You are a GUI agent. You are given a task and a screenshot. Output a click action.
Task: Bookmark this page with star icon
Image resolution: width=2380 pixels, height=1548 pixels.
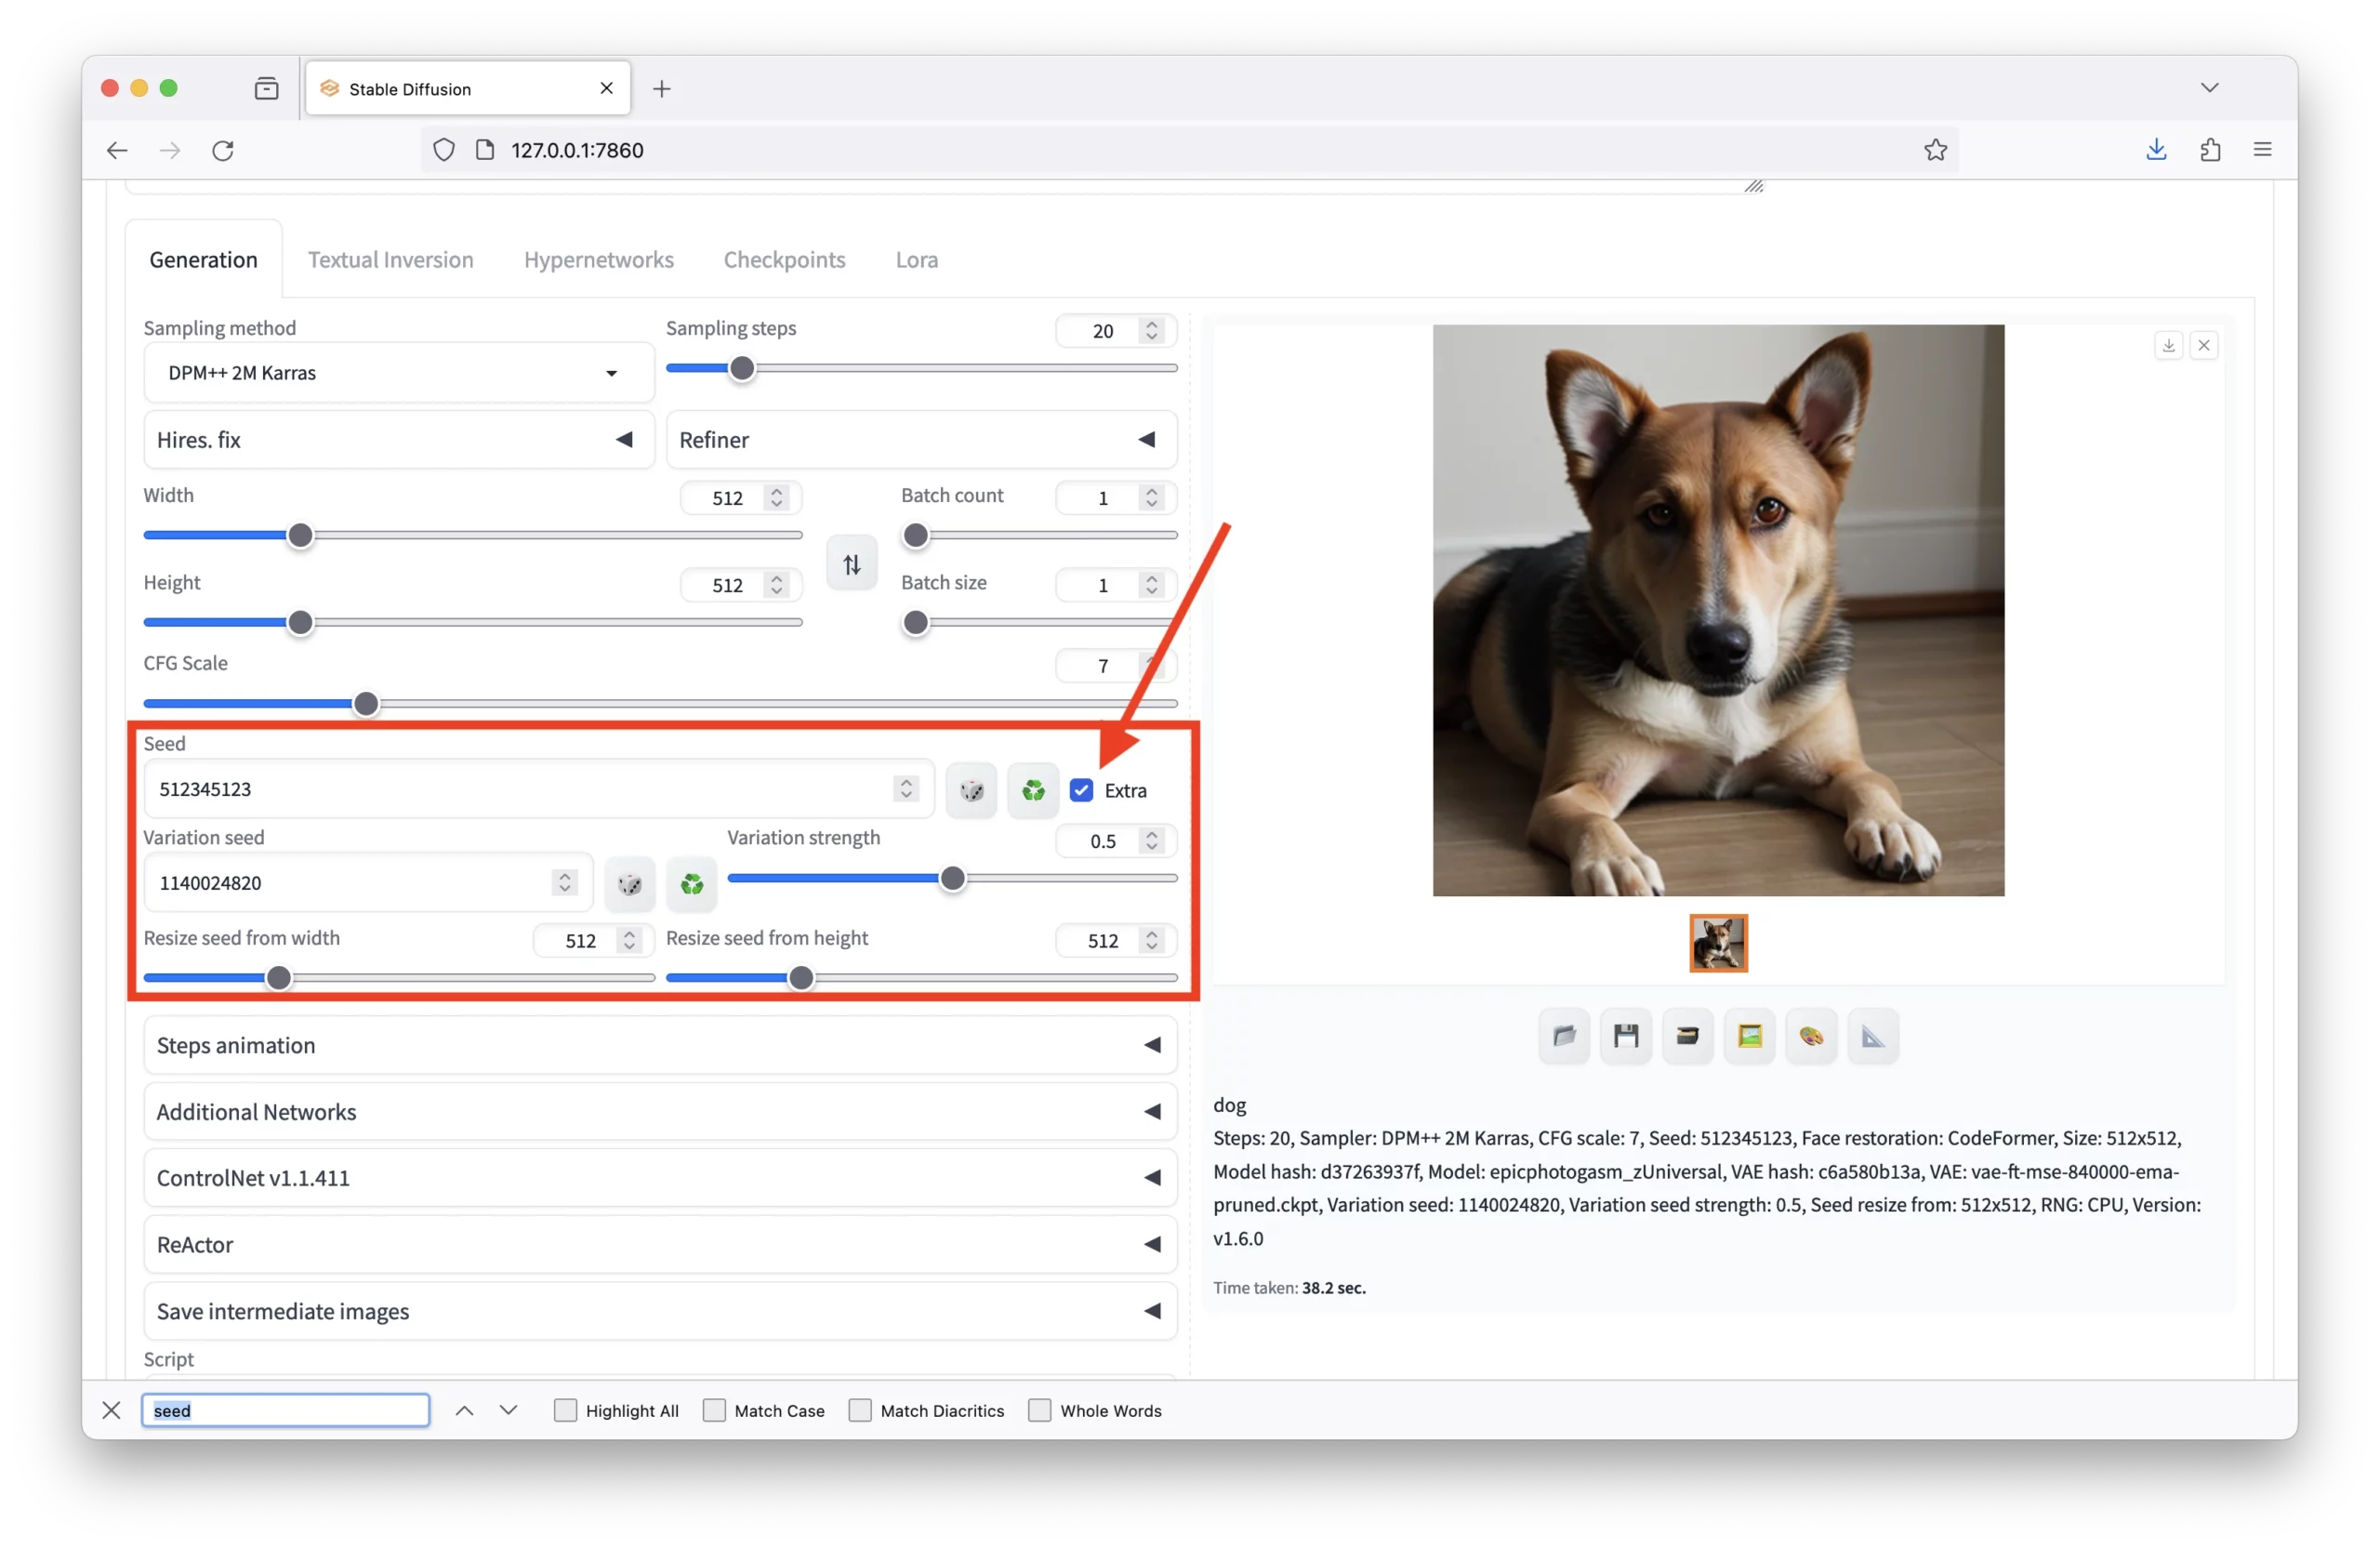point(1935,150)
